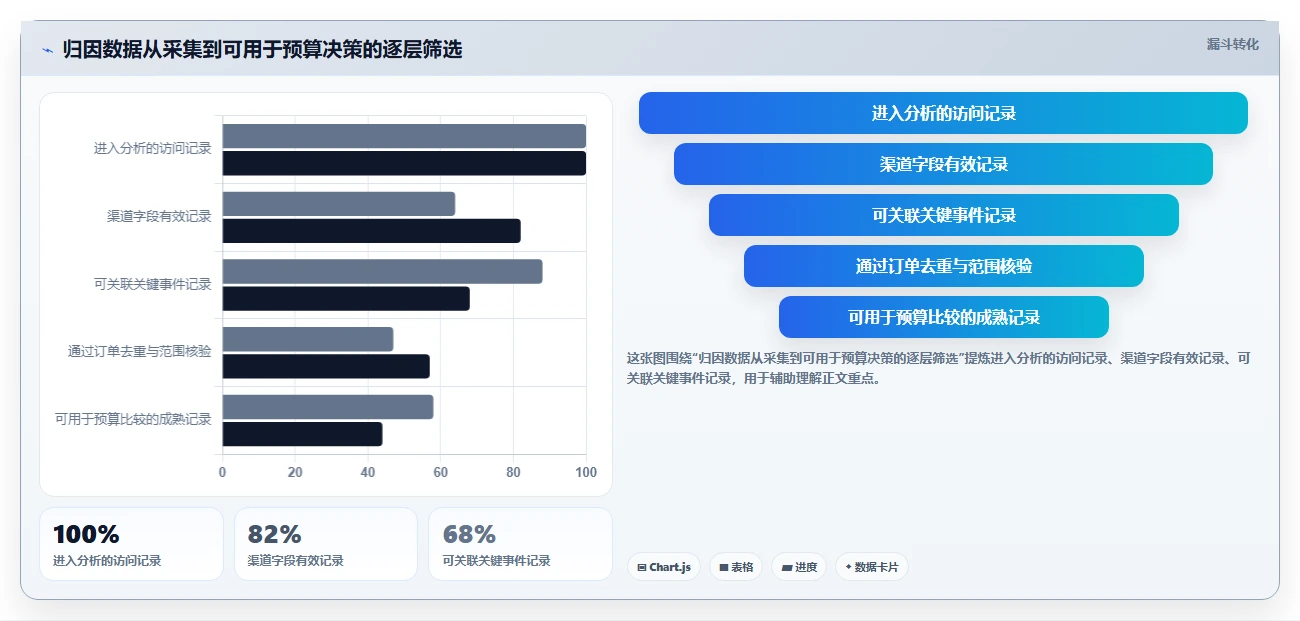Open the 100% 进入分析的访问记录 stat card
1300x621 pixels.
[x=131, y=544]
